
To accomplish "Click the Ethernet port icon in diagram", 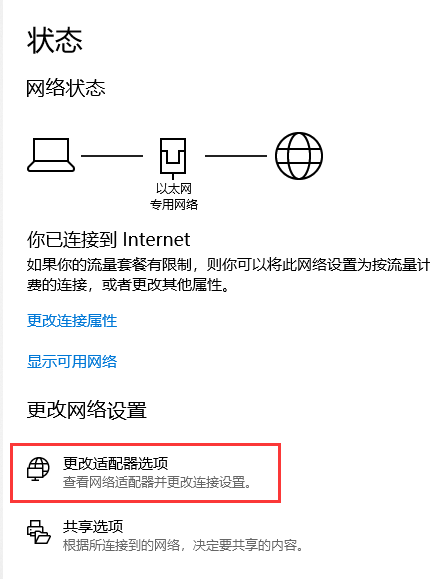I will tap(173, 156).
